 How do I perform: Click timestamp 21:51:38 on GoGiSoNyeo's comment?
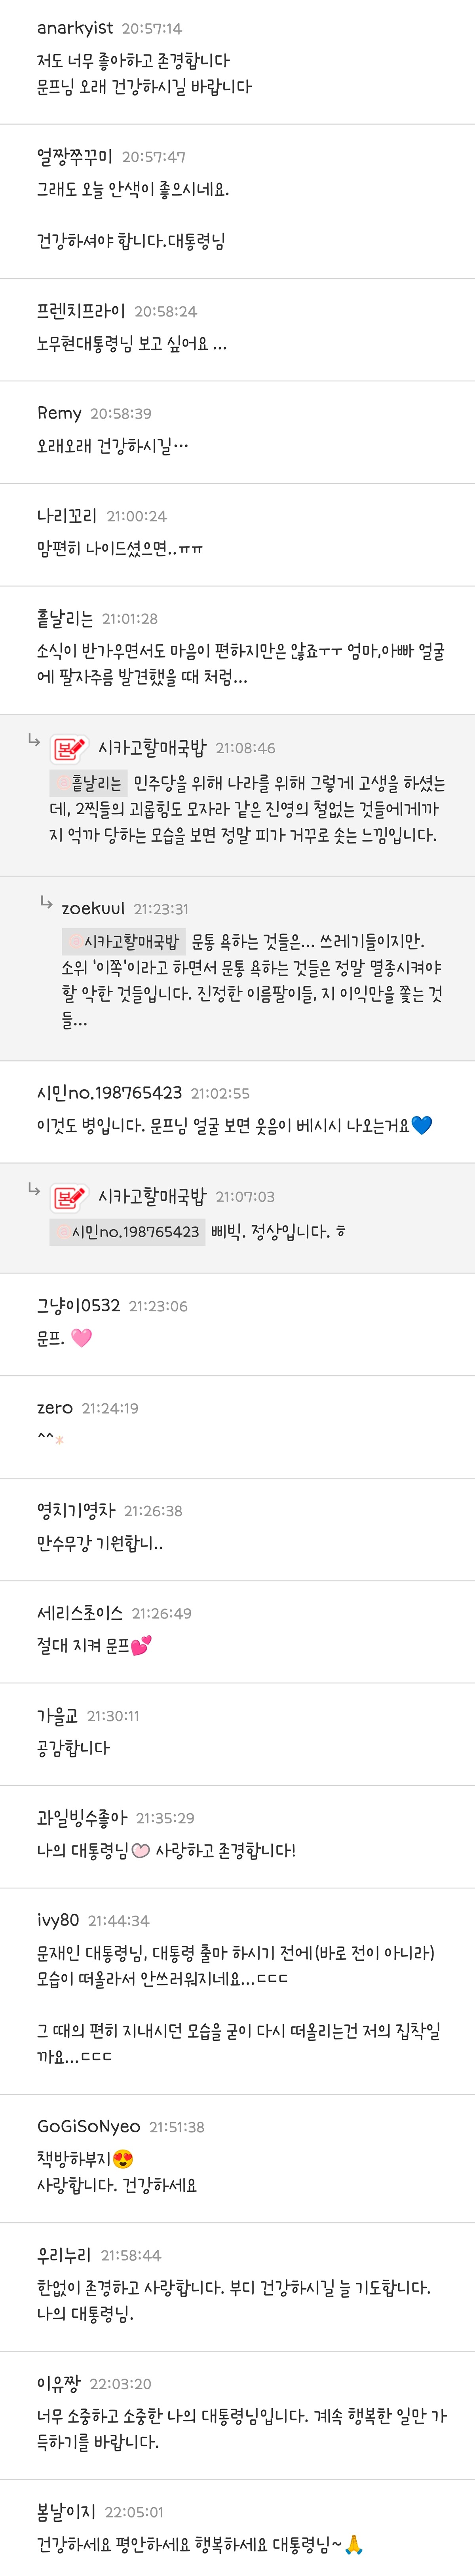coord(177,2127)
